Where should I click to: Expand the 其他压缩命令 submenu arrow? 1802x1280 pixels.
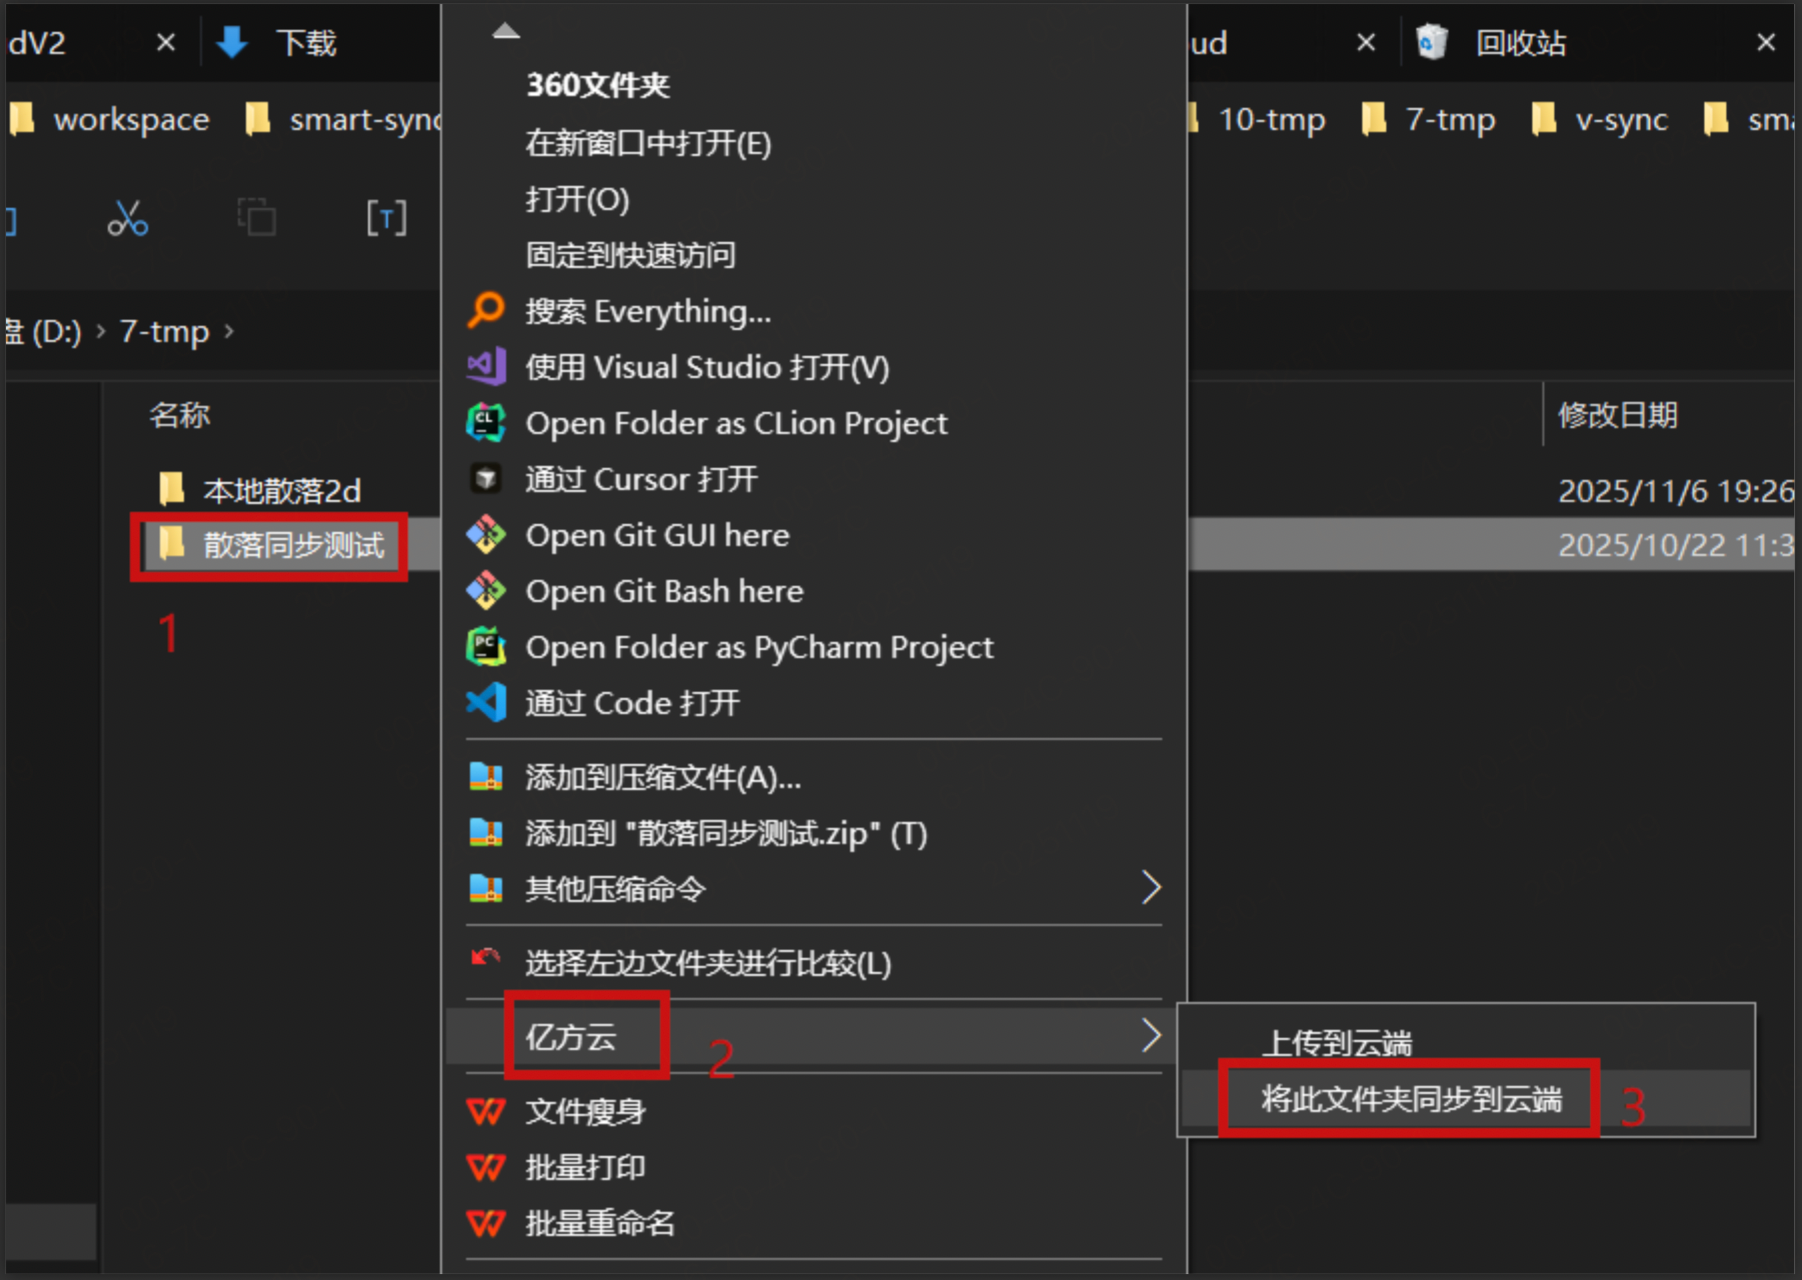(x=1151, y=888)
